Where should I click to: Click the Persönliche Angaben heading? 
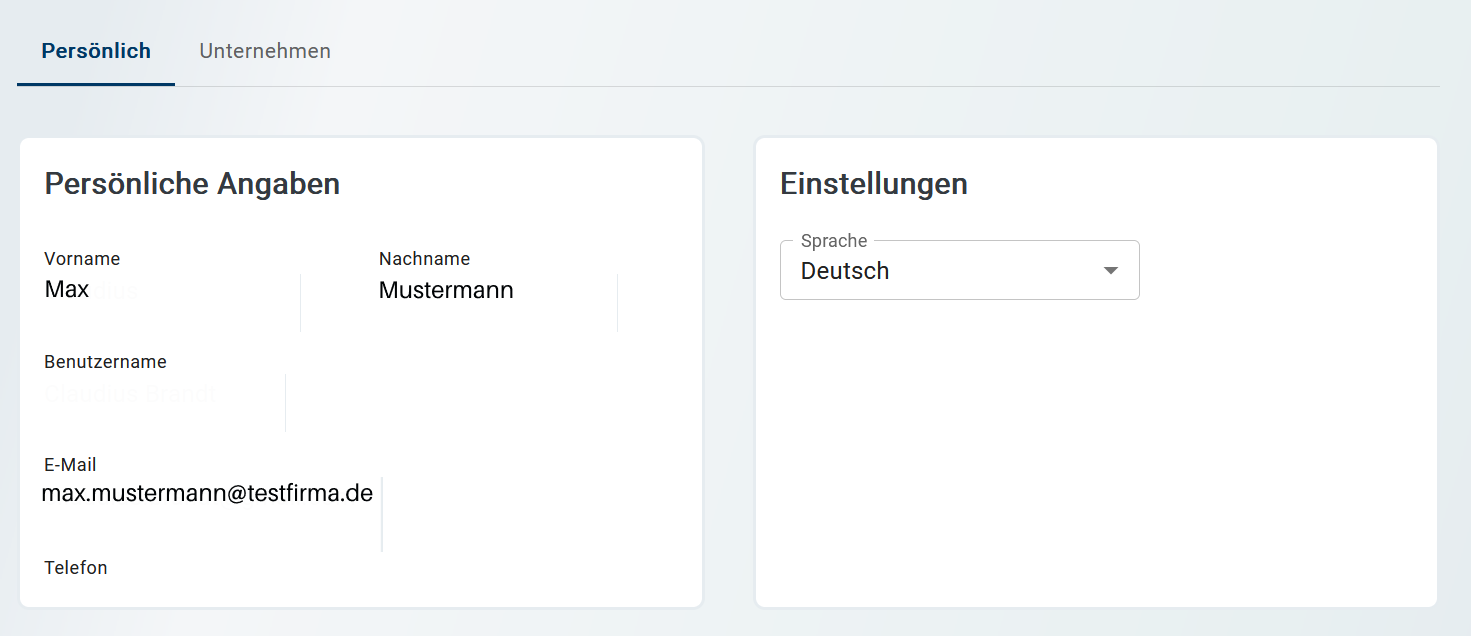[x=192, y=184]
